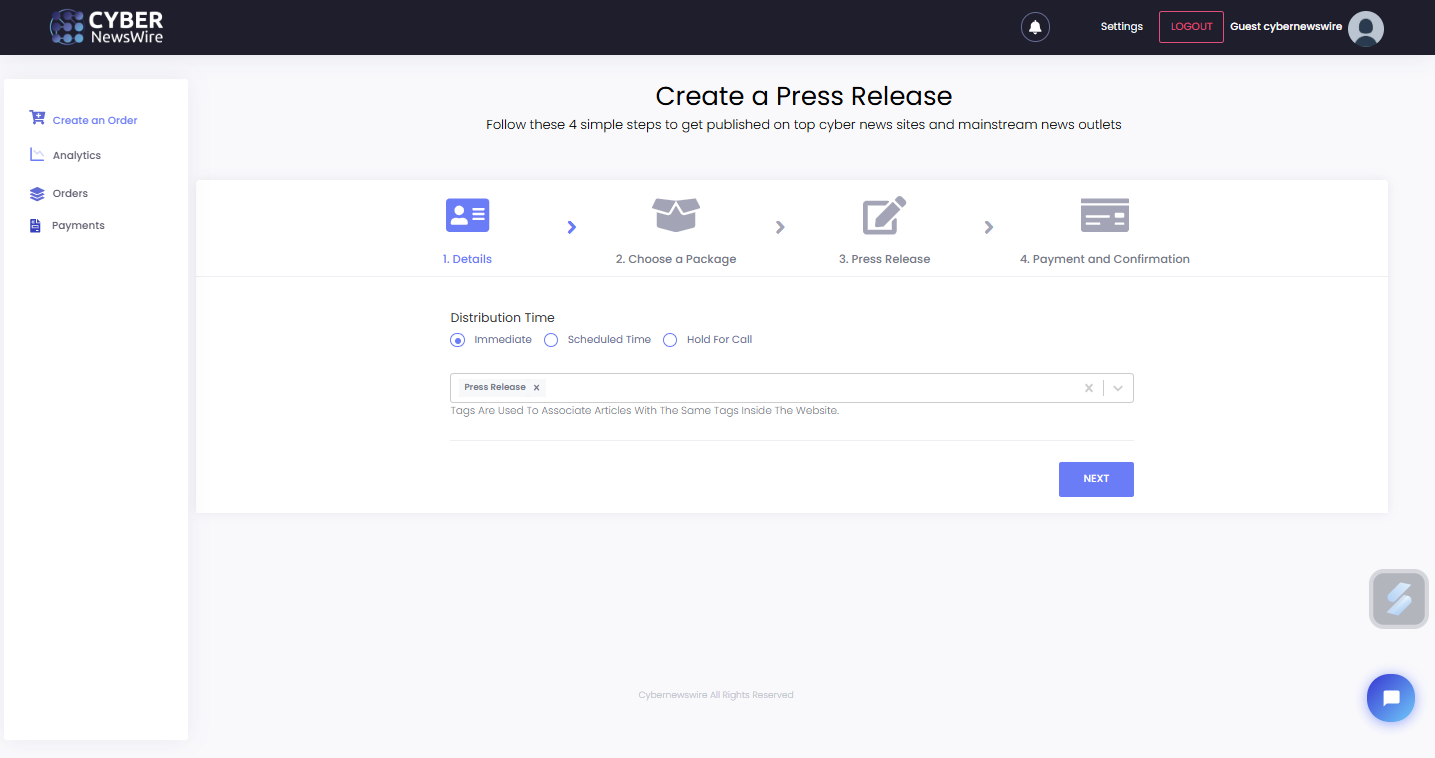Open the chat bubble widget
The height and width of the screenshot is (758, 1435).
(x=1390, y=698)
